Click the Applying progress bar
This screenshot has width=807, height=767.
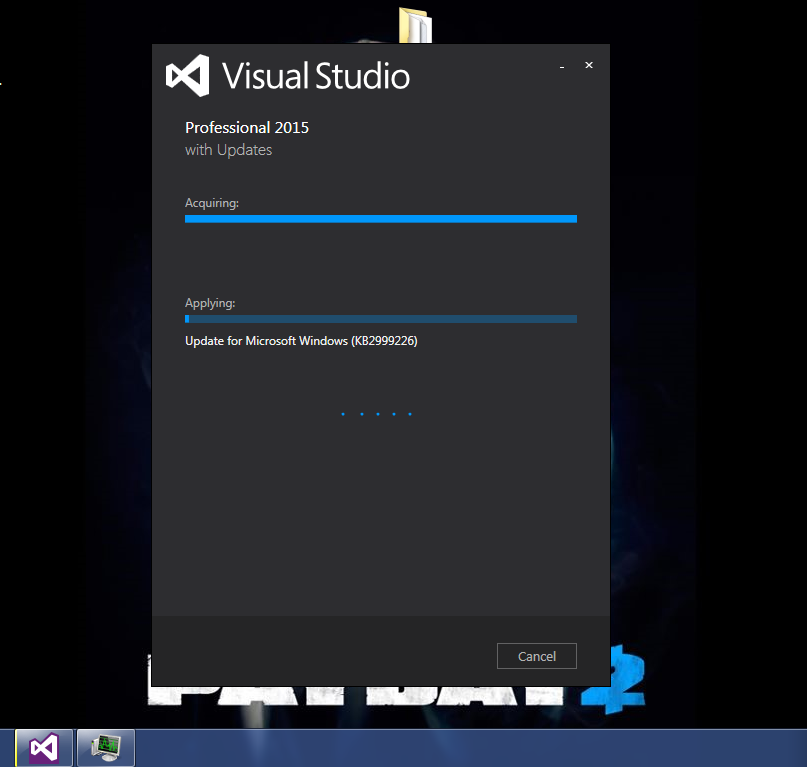point(381,319)
